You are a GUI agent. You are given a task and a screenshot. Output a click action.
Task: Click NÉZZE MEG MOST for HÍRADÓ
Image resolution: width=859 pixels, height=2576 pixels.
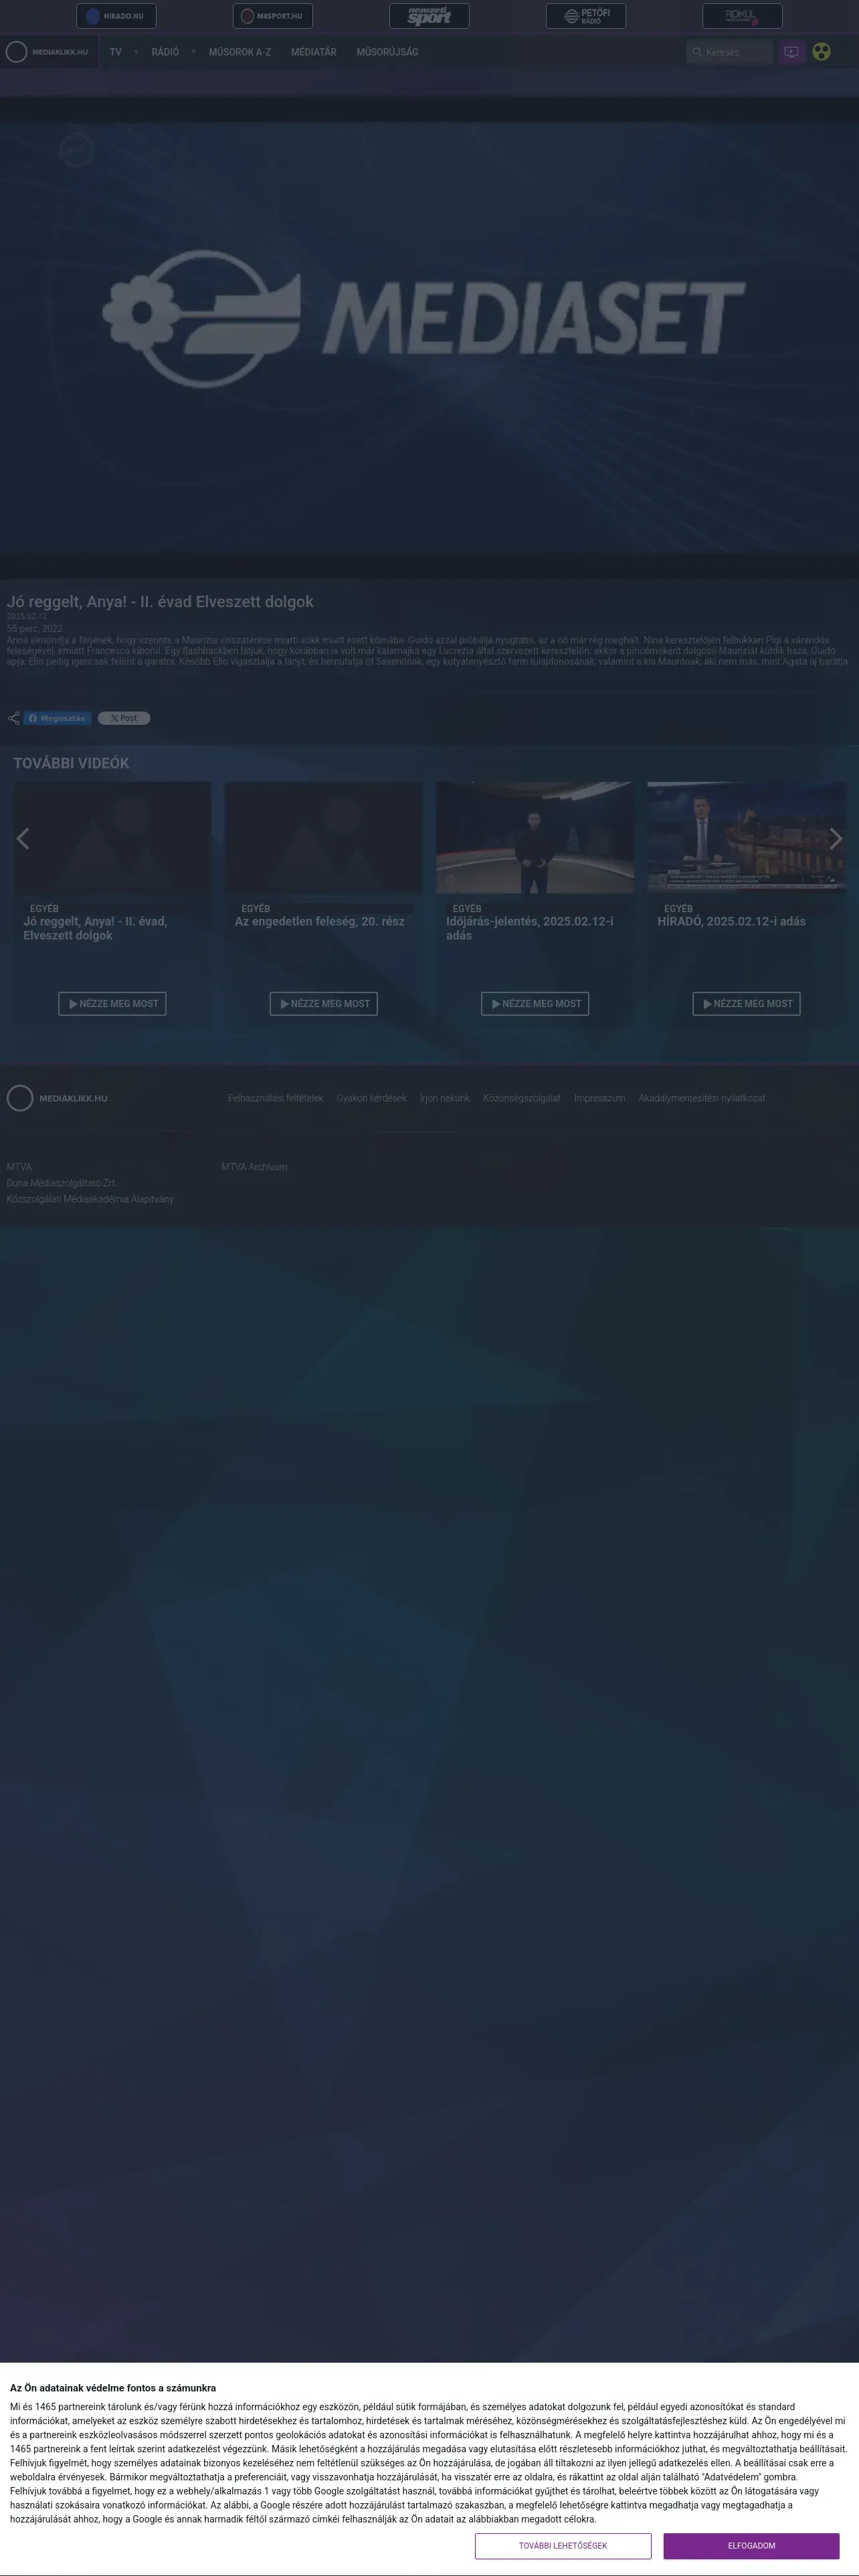tap(746, 1003)
